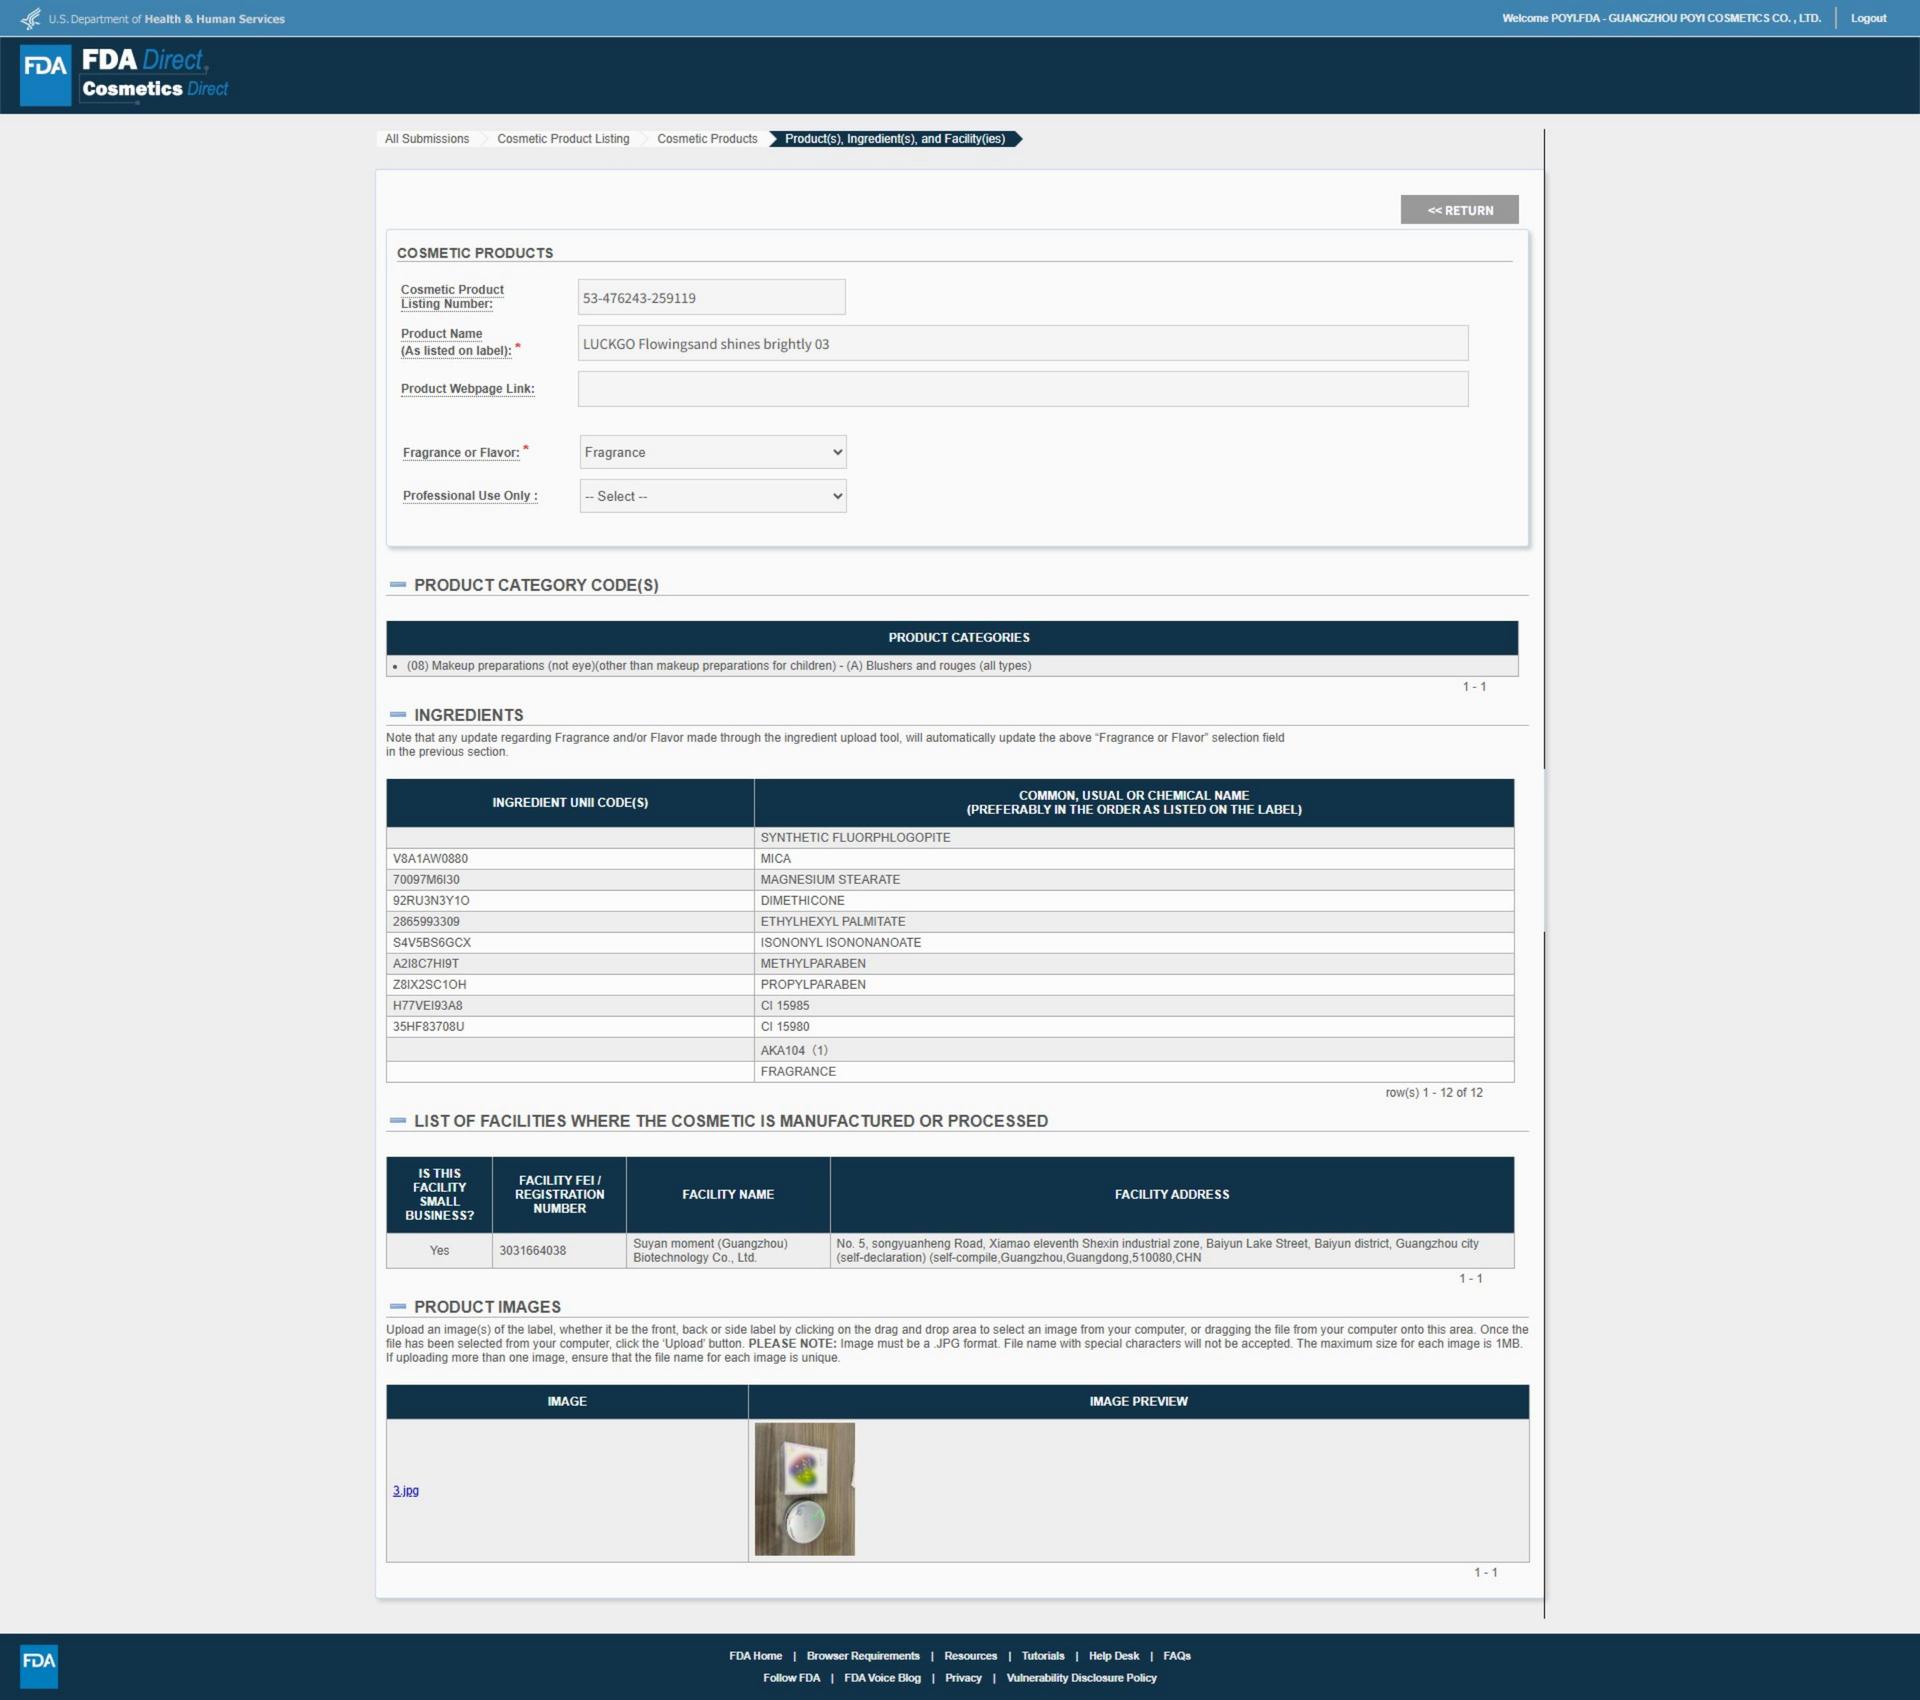The image size is (1920, 1700).
Task: Open the 3.jpg image link
Action: click(406, 1490)
